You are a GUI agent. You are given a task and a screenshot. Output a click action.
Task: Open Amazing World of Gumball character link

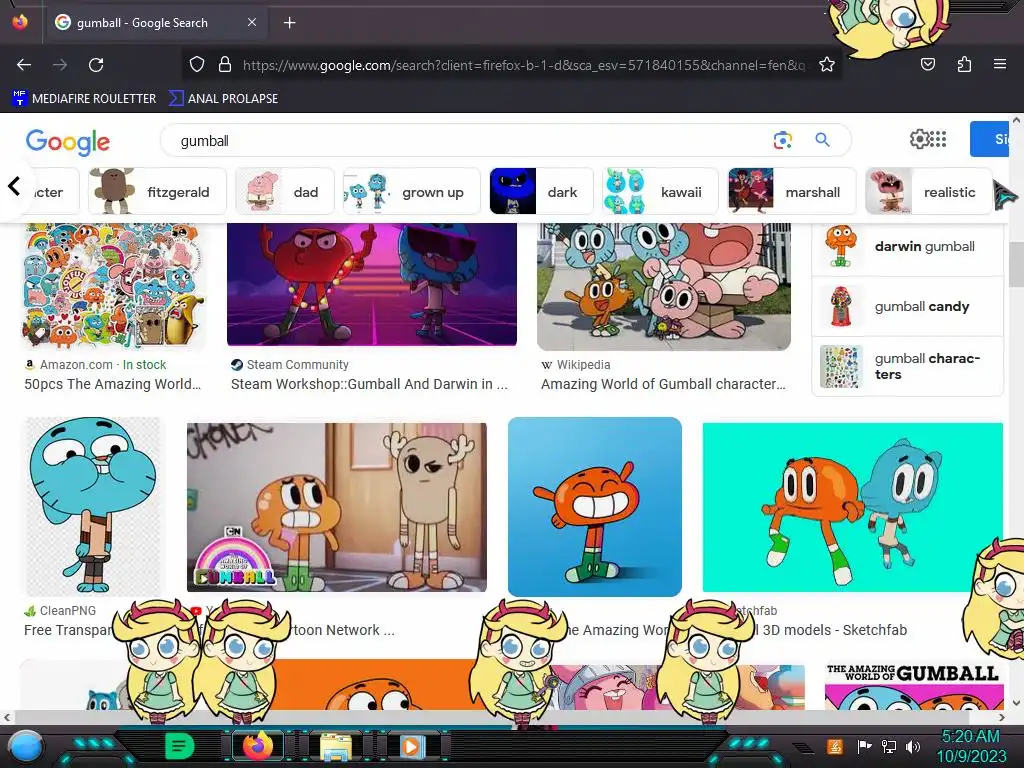[663, 384]
